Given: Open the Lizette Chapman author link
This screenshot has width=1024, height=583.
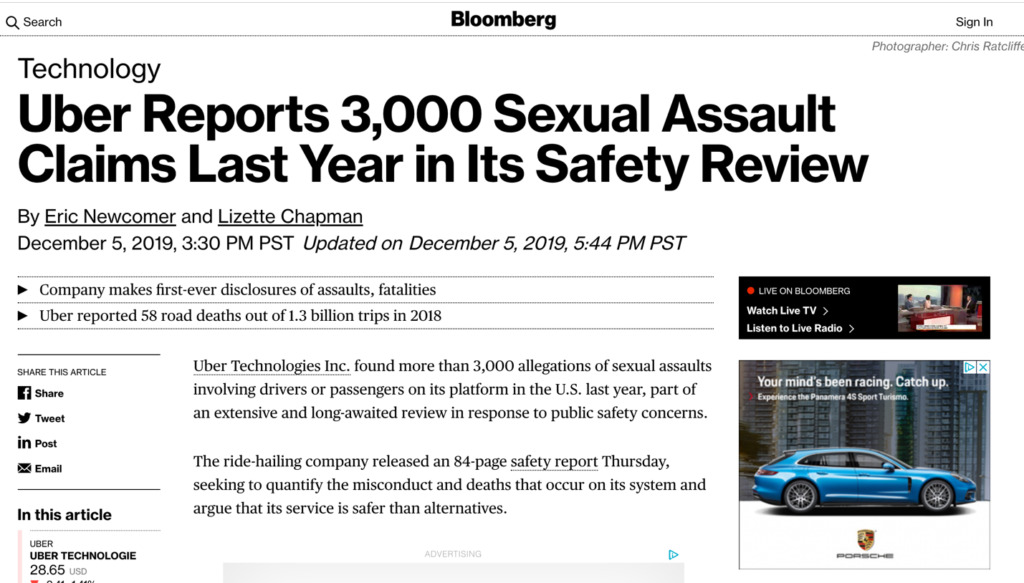Looking at the screenshot, I should (x=290, y=216).
